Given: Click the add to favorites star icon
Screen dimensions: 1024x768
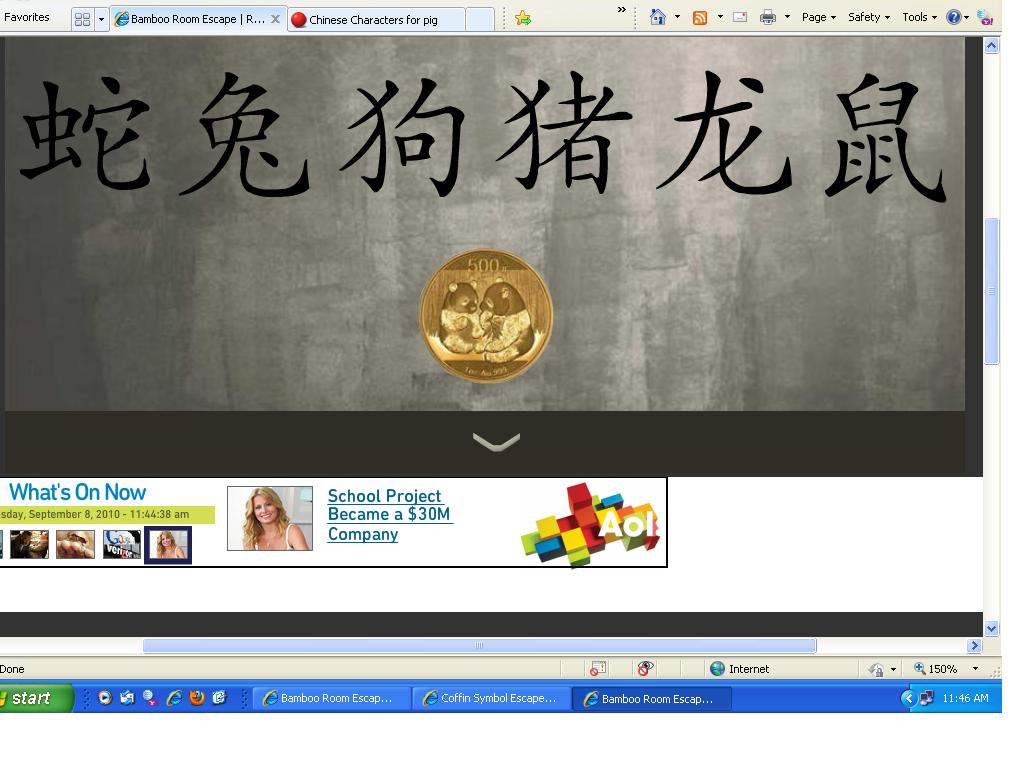Looking at the screenshot, I should pyautogui.click(x=522, y=18).
